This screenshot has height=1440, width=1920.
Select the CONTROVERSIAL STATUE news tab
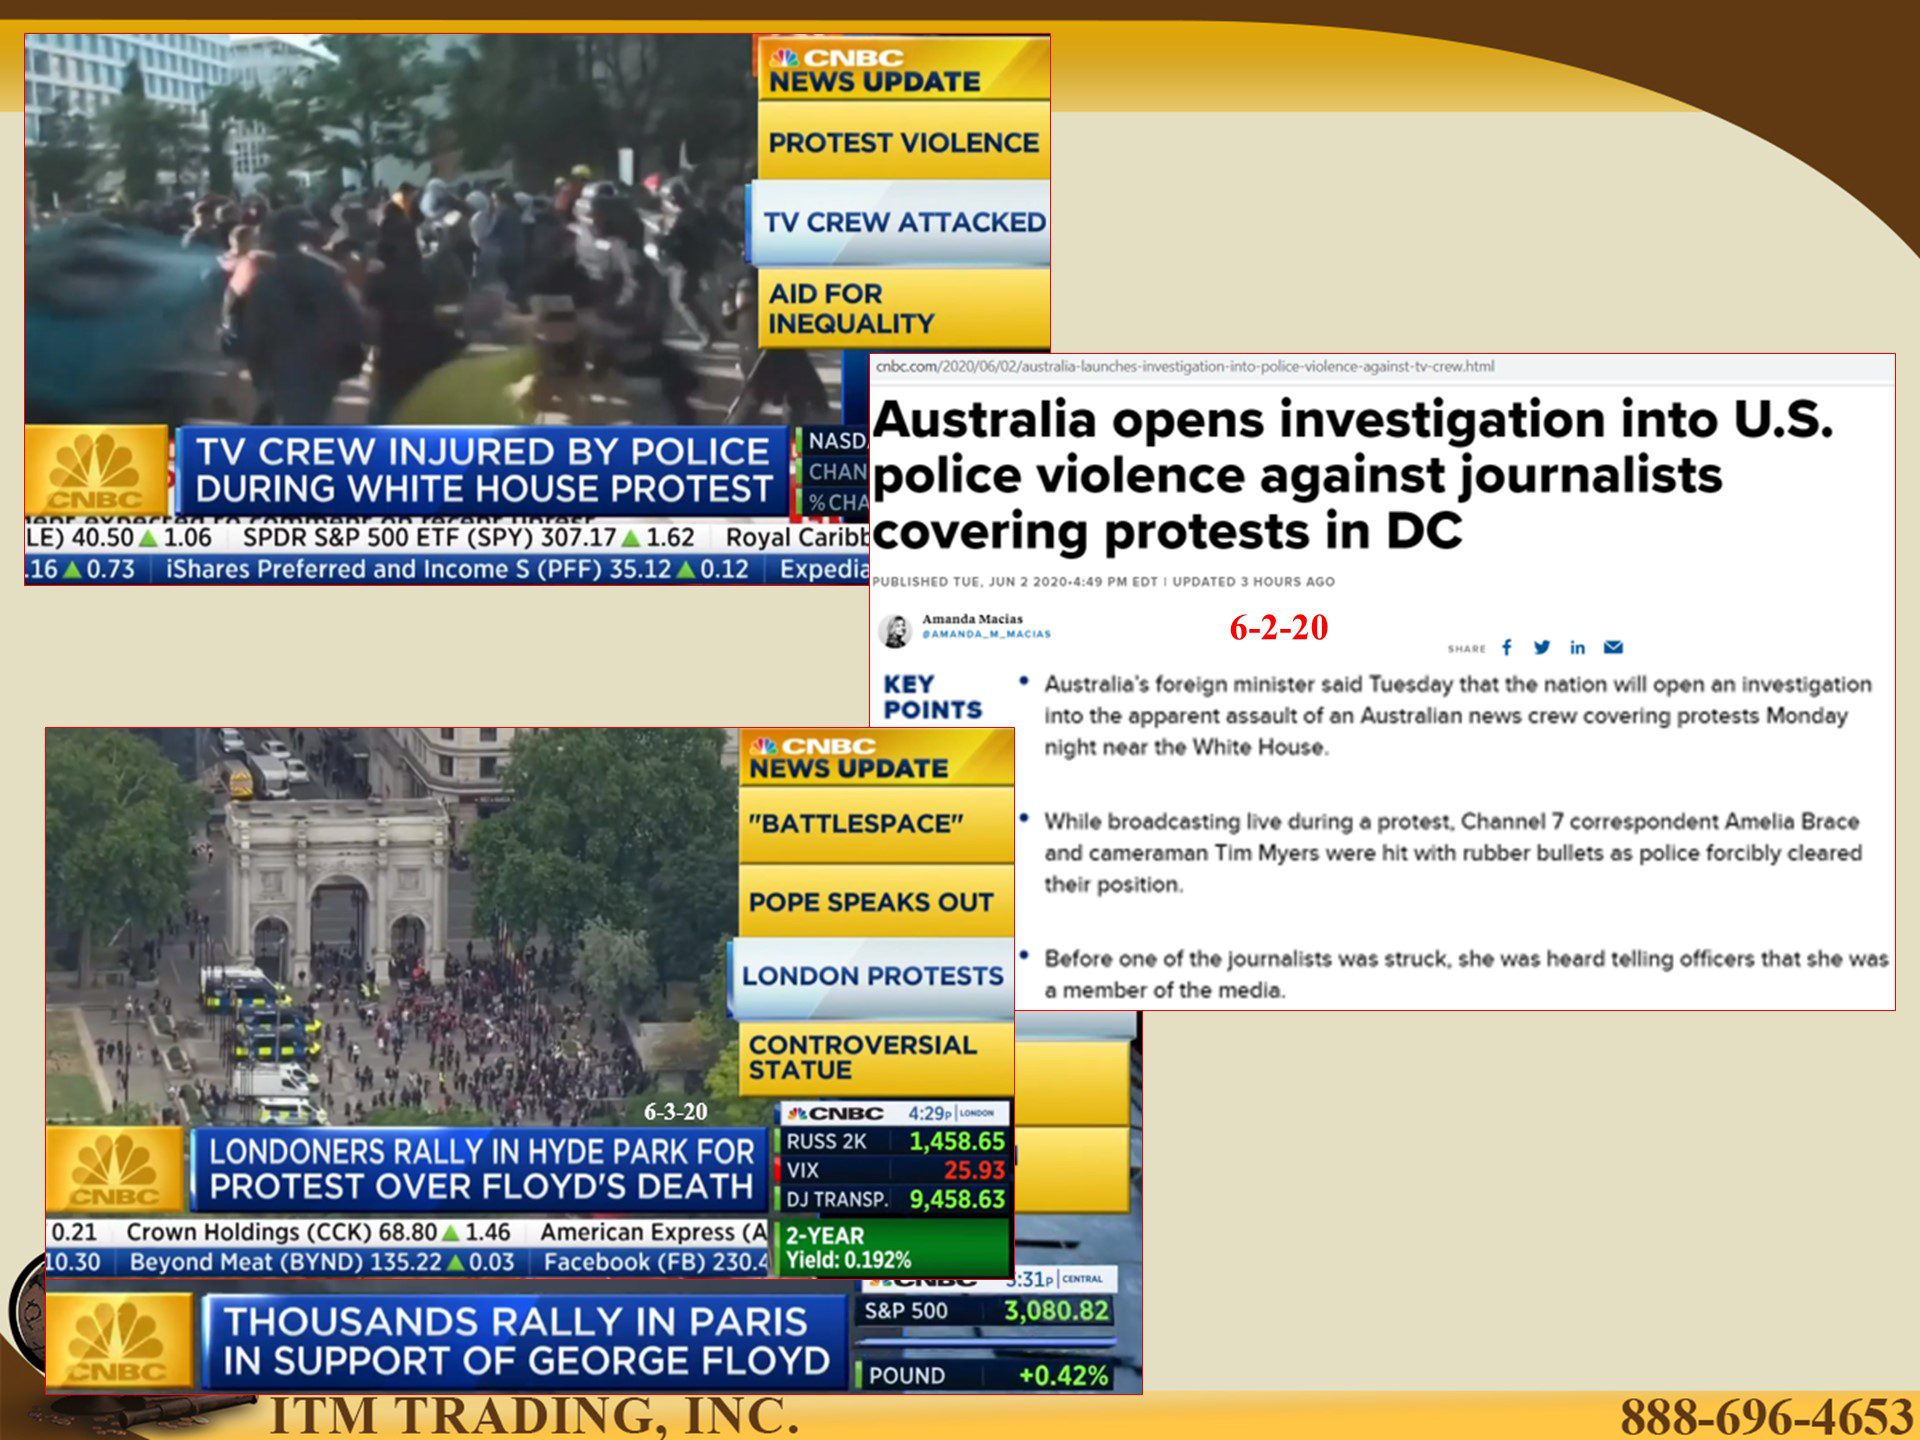(876, 1057)
